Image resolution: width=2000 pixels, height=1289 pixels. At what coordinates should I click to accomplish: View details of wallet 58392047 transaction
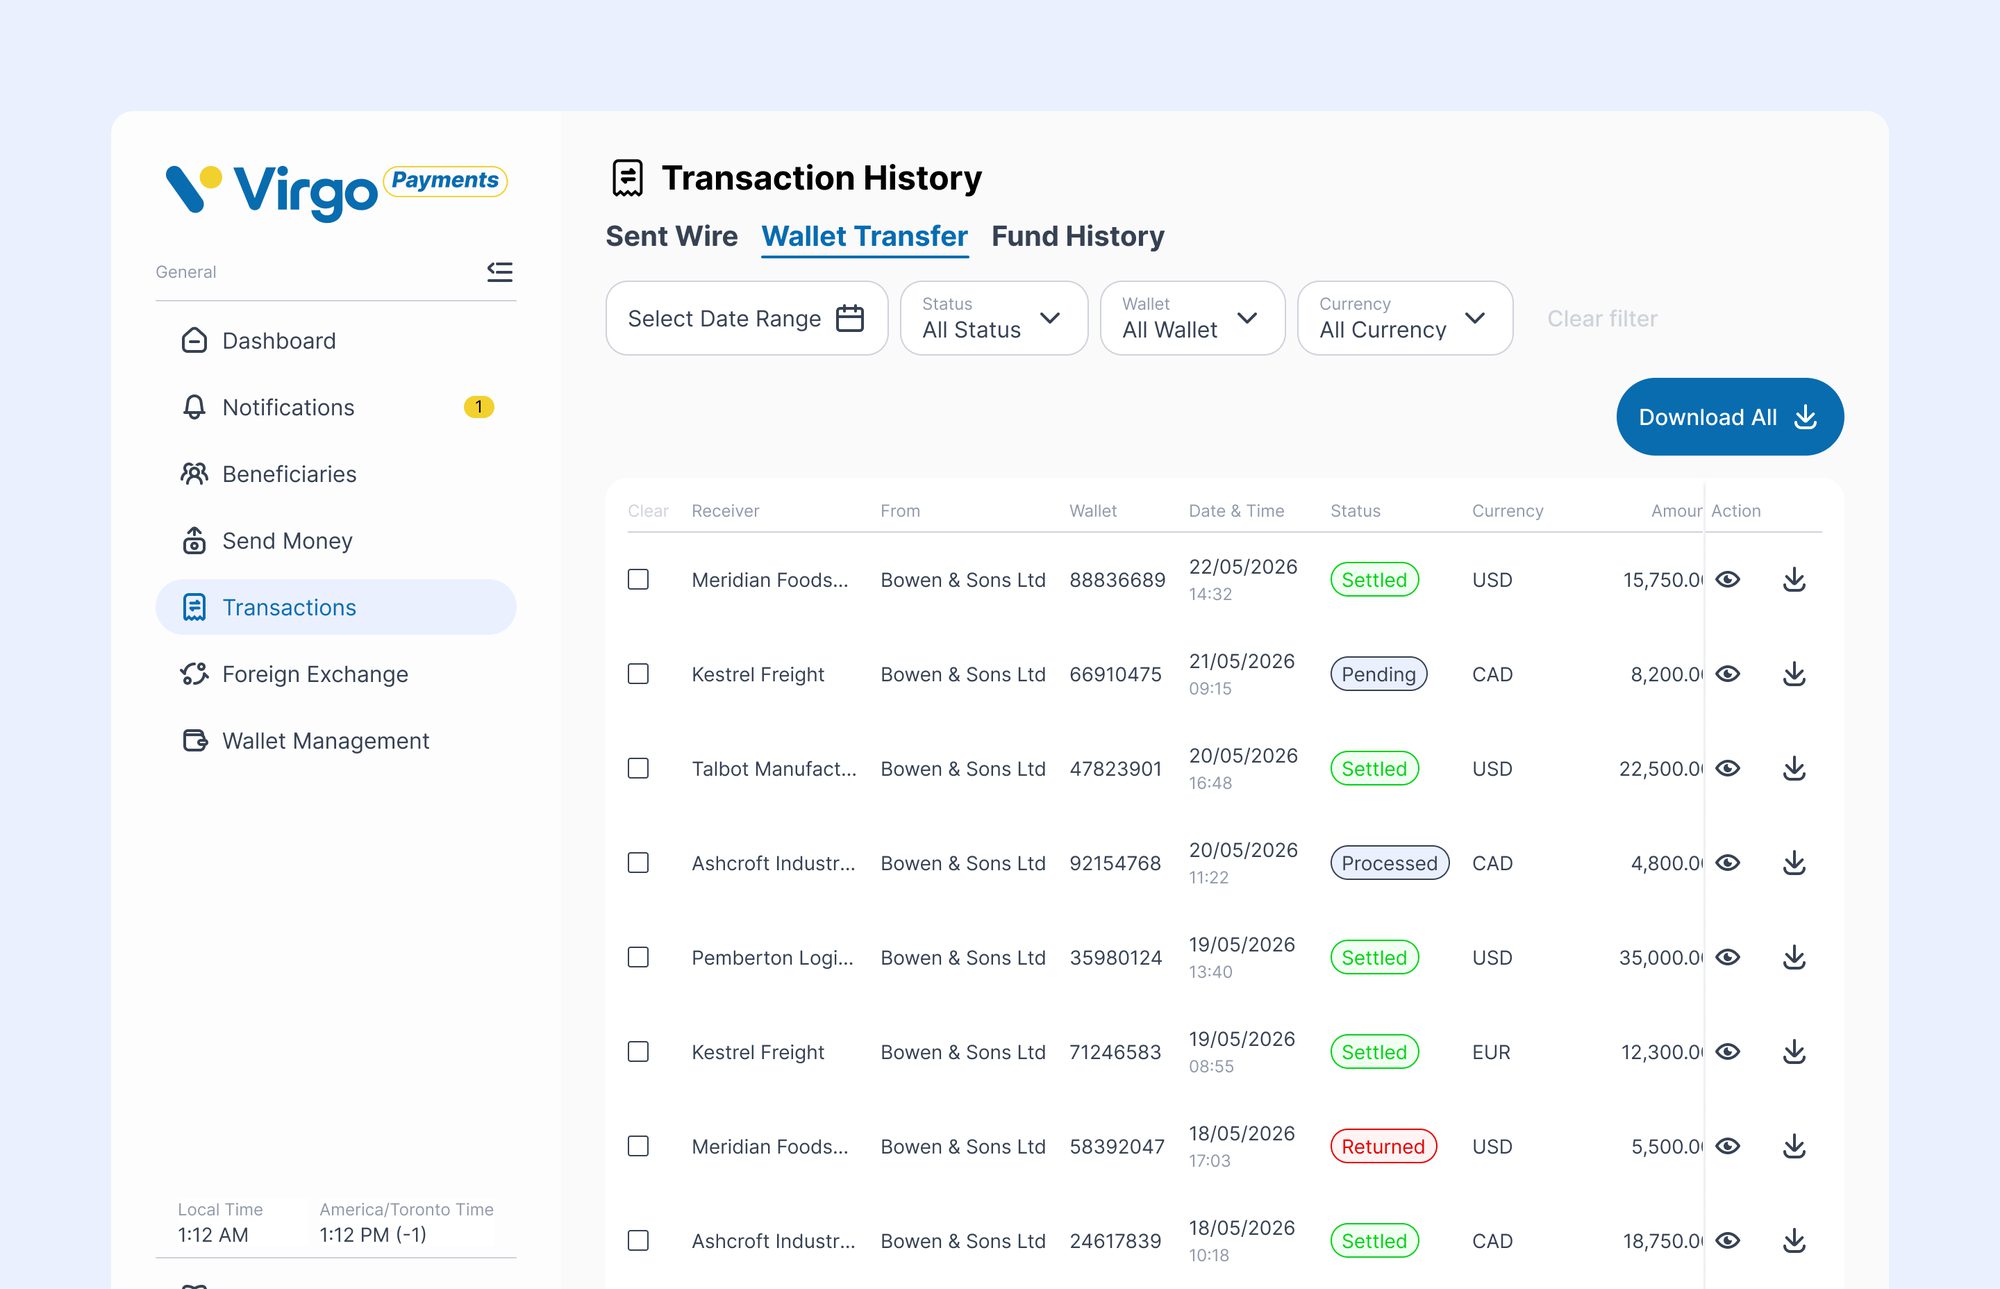(1728, 1146)
